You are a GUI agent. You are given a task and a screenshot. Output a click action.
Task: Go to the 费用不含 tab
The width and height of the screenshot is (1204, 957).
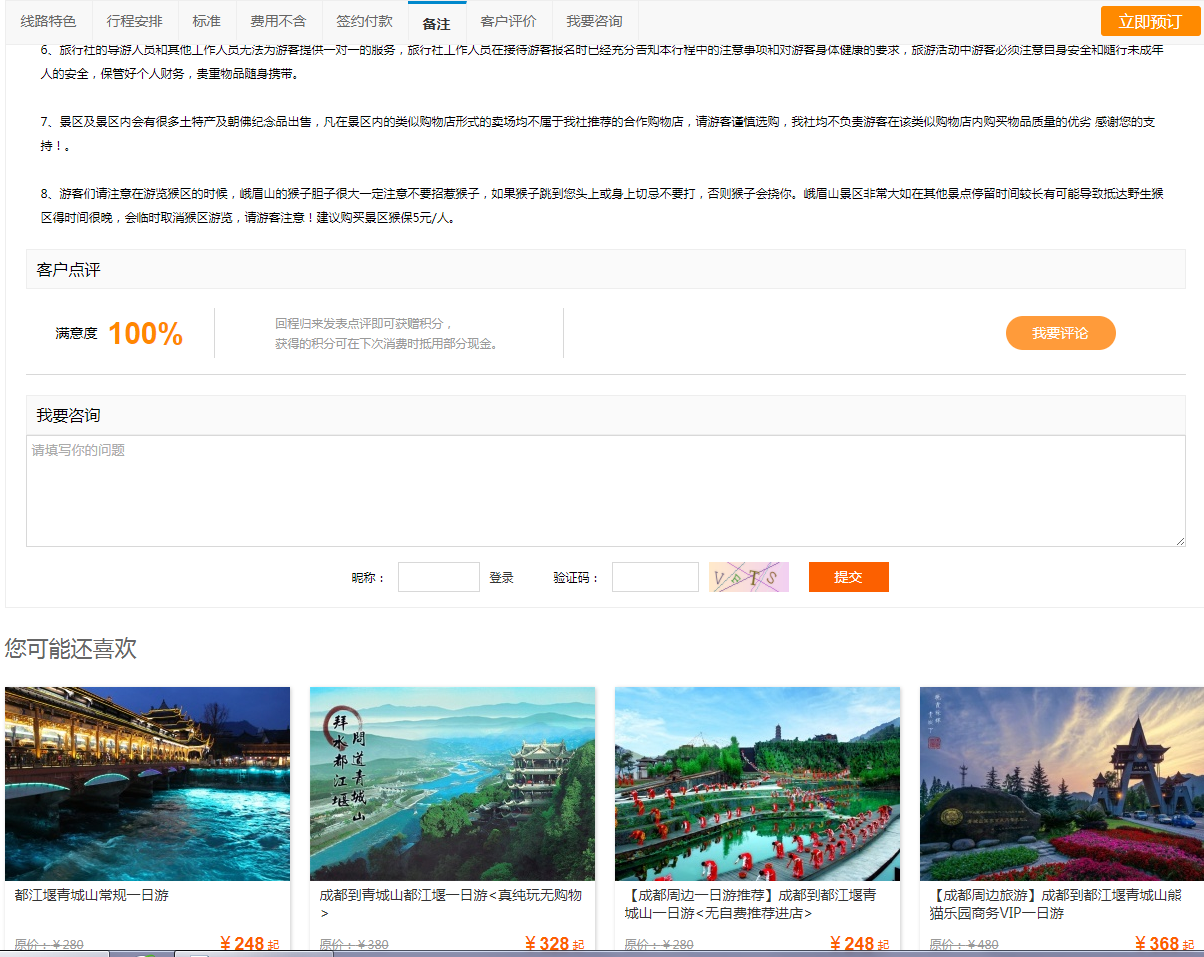(278, 21)
